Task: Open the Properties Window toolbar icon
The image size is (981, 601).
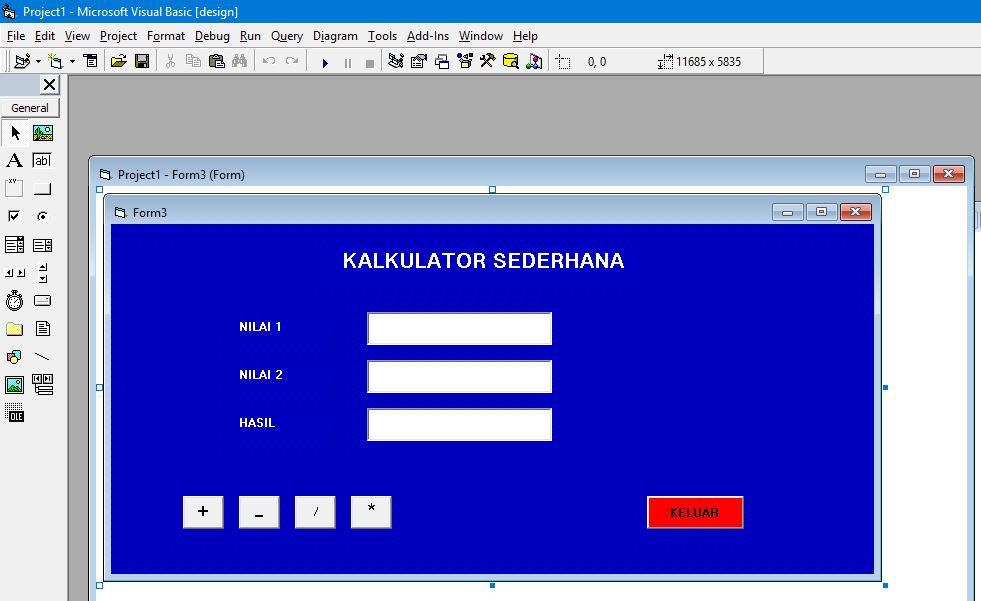Action: [x=417, y=61]
